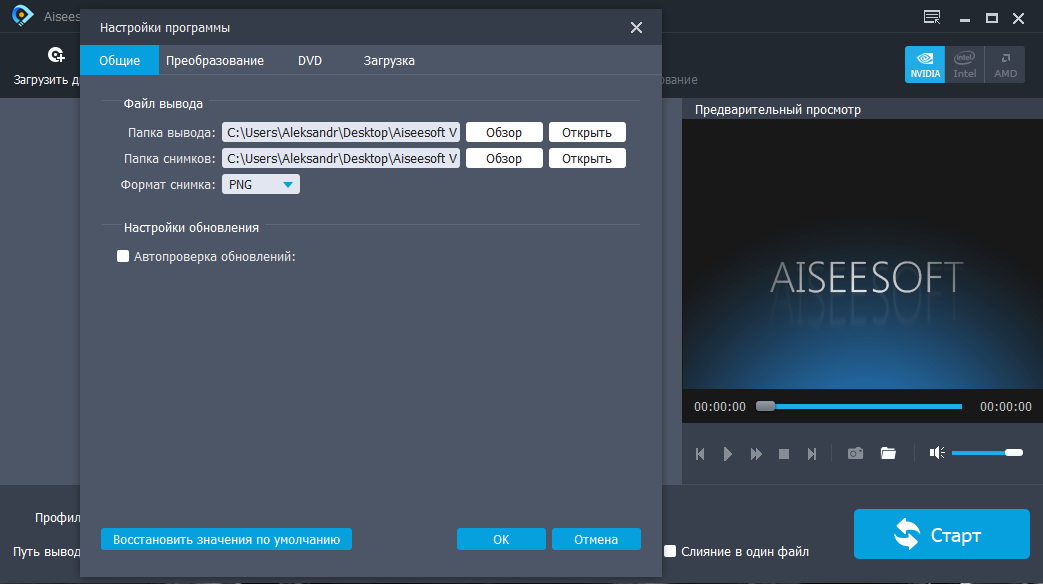
Task: Click the Aiseesoft preview screen
Action: (862, 254)
